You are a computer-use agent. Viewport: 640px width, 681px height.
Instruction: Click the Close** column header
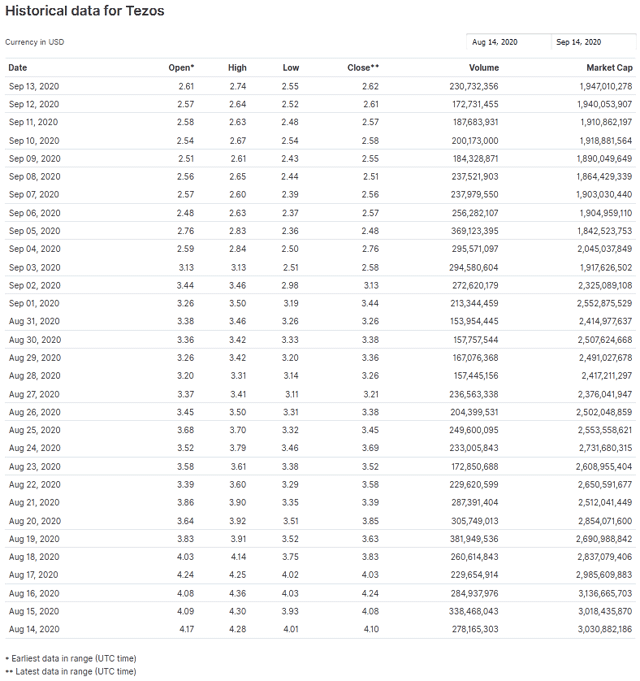click(x=363, y=68)
